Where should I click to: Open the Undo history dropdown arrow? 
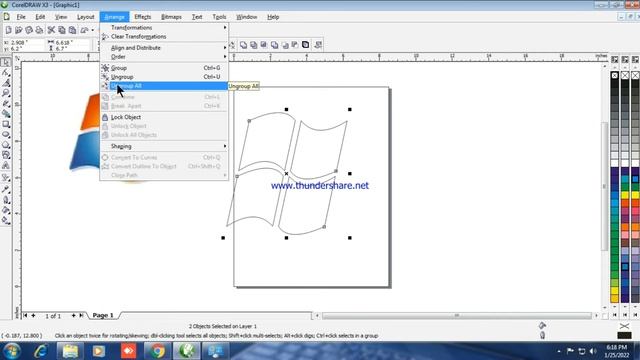93,30
